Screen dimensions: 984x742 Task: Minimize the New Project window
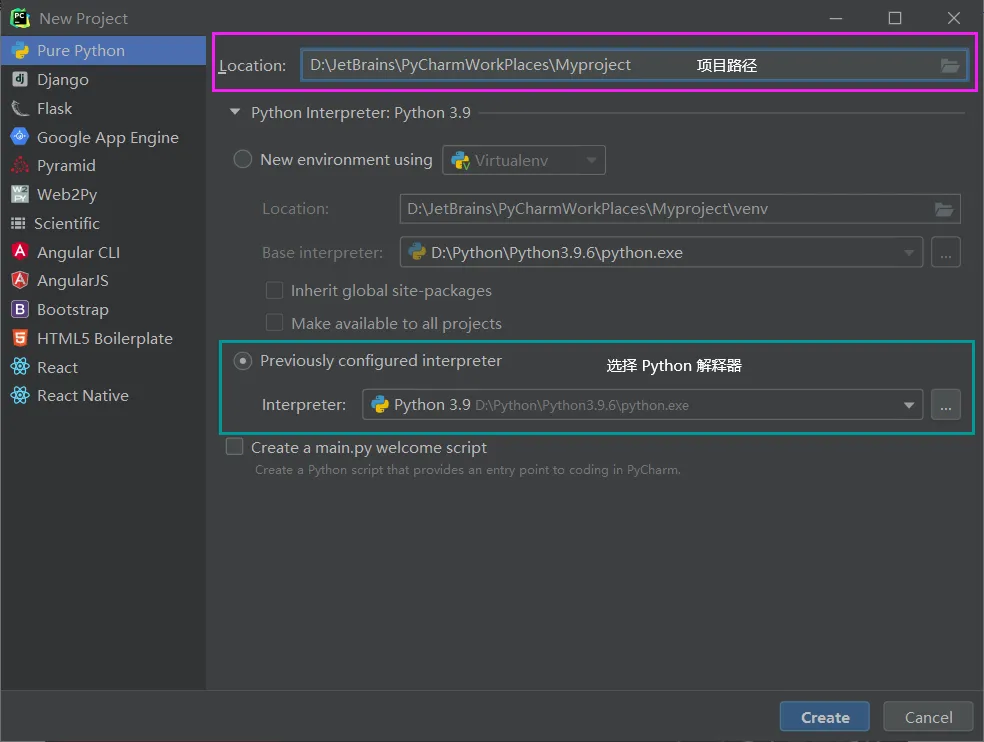(x=835, y=18)
